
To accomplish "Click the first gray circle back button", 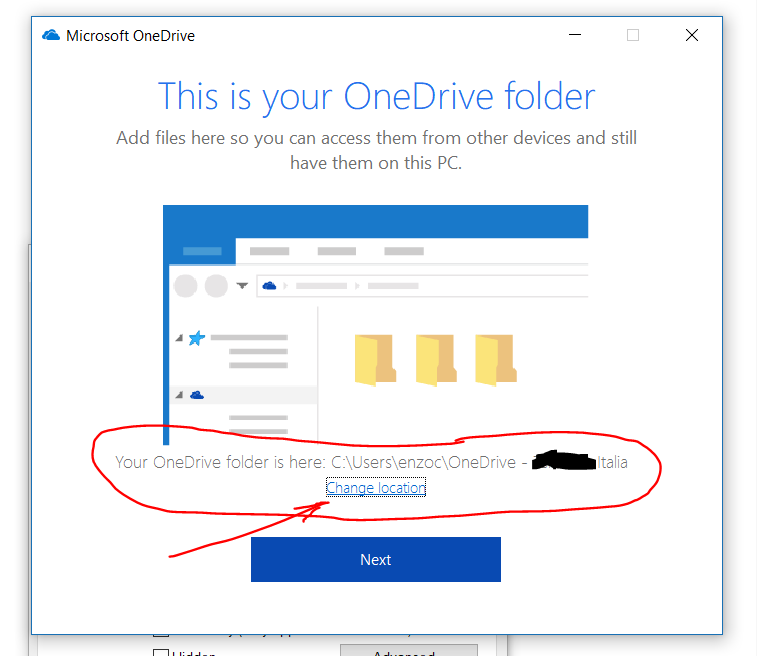I will point(186,286).
